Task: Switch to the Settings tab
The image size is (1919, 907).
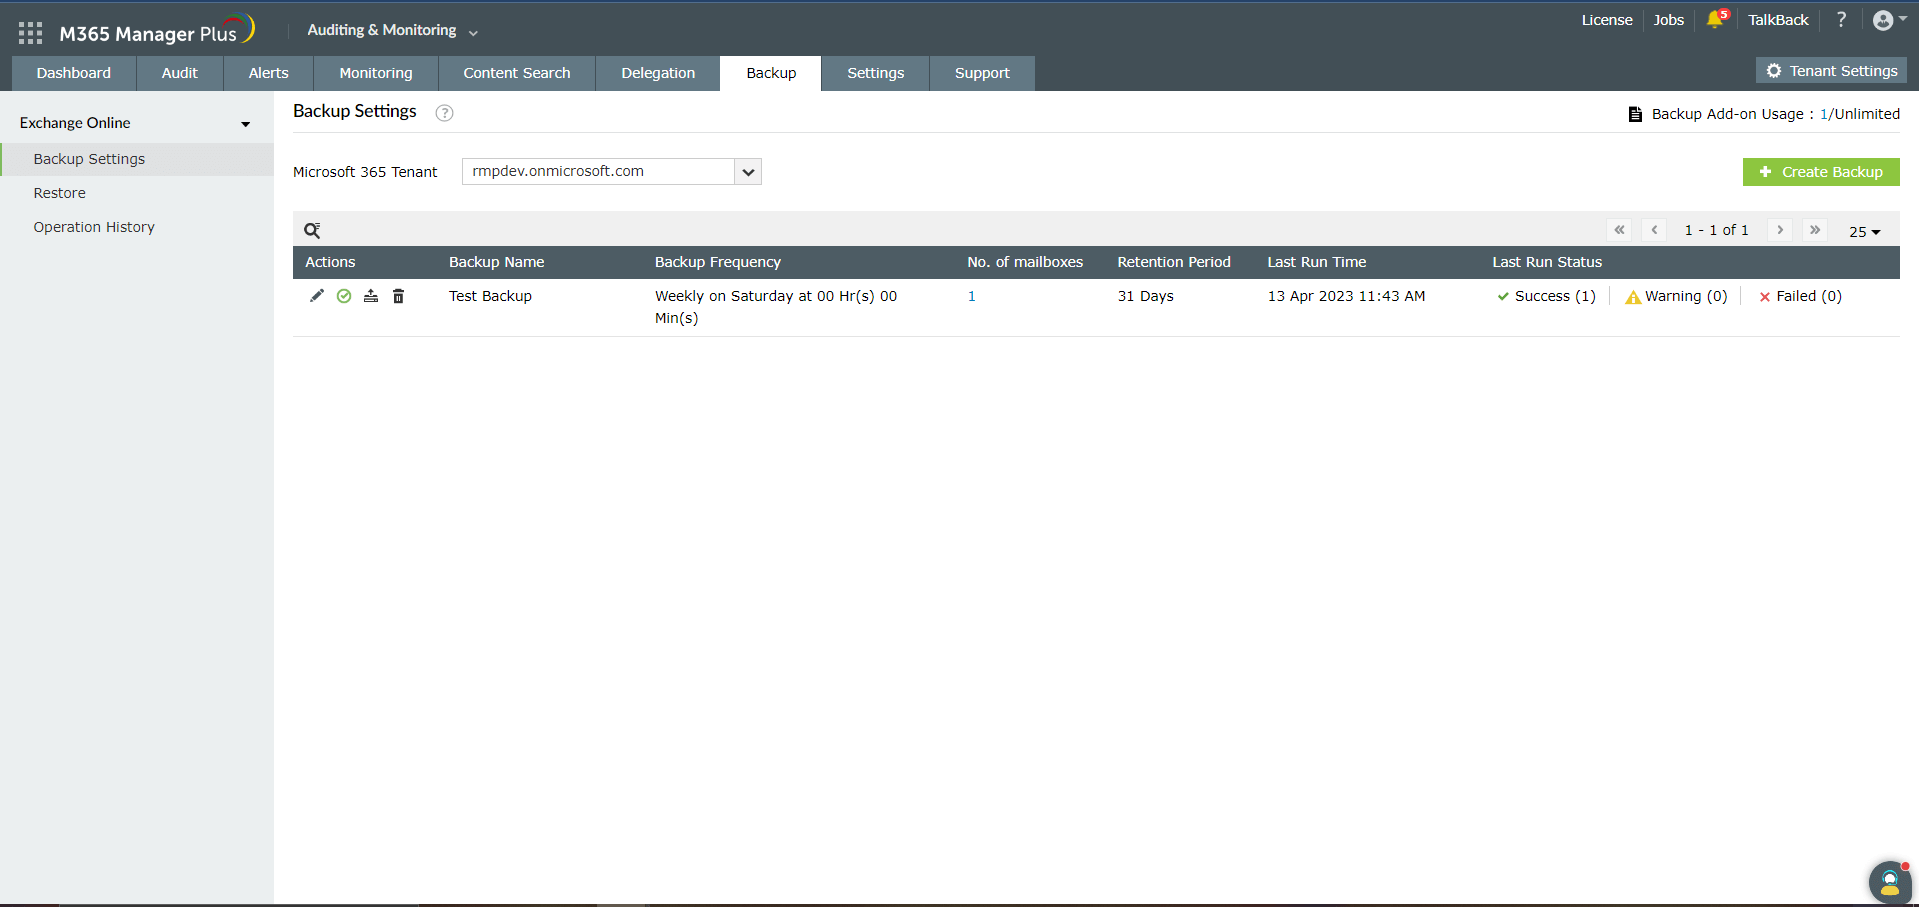Action: tap(876, 73)
